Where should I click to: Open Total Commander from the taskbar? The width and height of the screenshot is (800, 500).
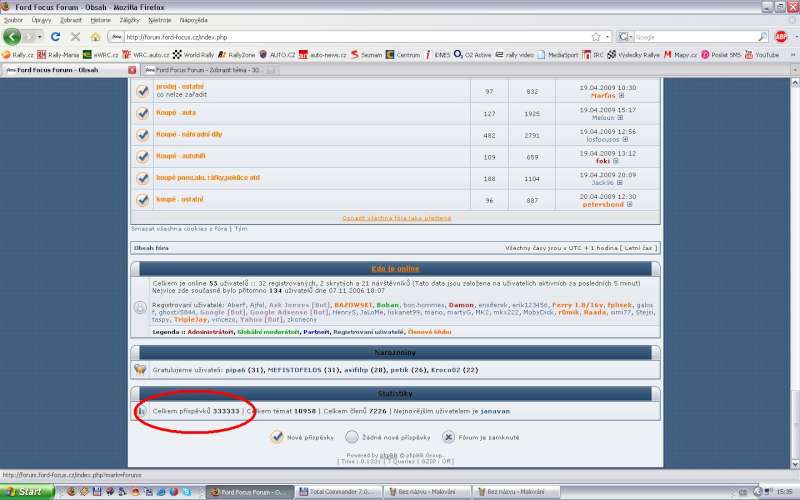point(340,492)
